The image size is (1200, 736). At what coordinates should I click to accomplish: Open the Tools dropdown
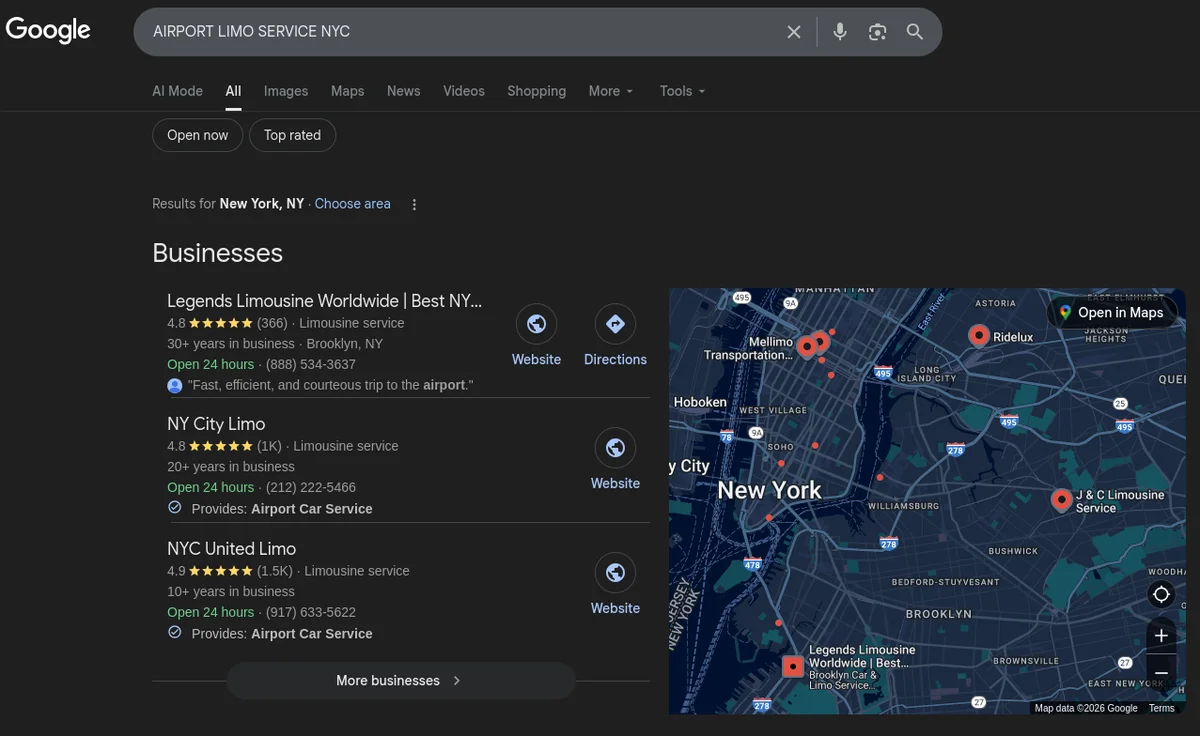tap(682, 91)
